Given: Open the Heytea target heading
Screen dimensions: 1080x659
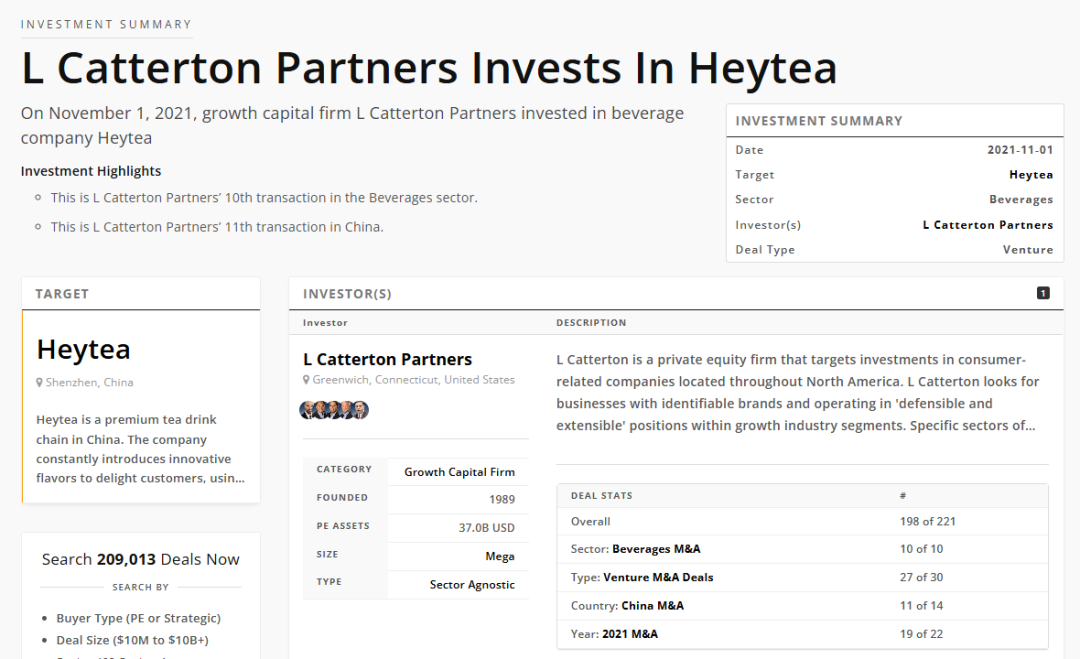Looking at the screenshot, I should pyautogui.click(x=83, y=349).
